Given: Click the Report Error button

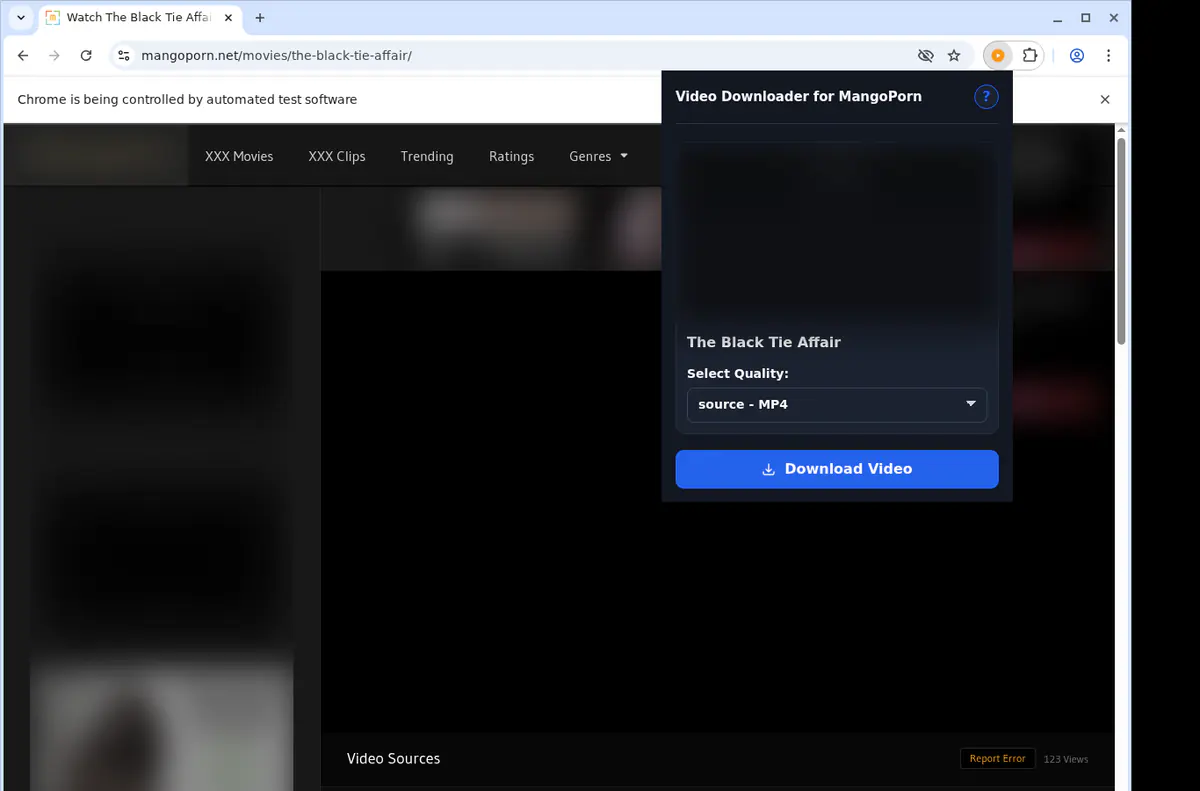Looking at the screenshot, I should click(x=997, y=759).
